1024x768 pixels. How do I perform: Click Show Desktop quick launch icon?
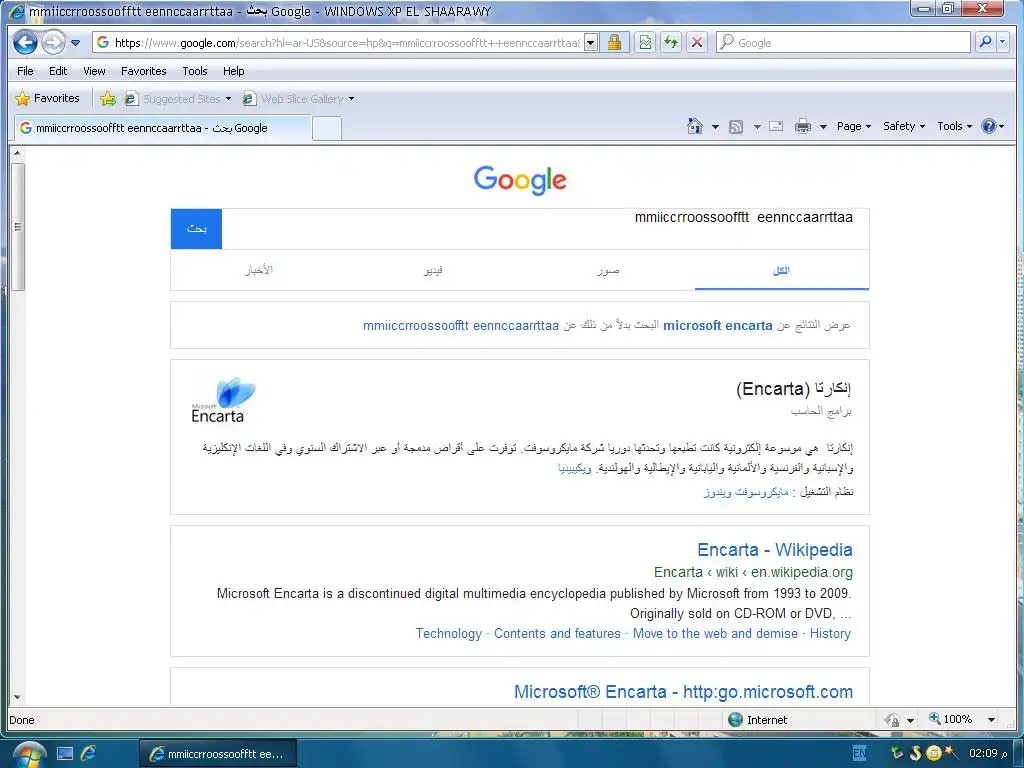65,754
